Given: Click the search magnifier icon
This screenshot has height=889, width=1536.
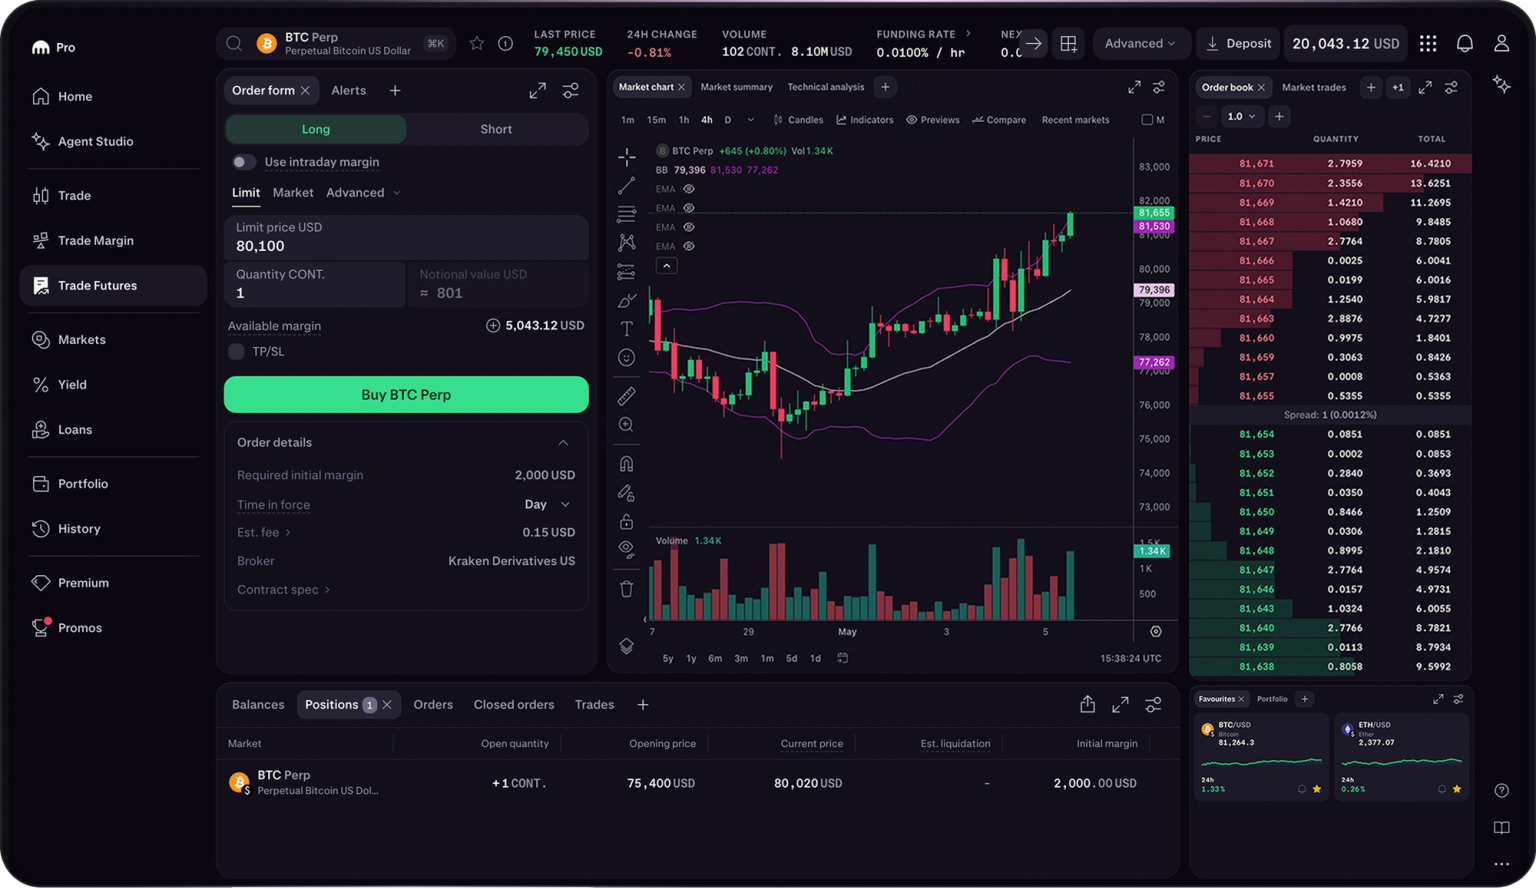Looking at the screenshot, I should (234, 43).
